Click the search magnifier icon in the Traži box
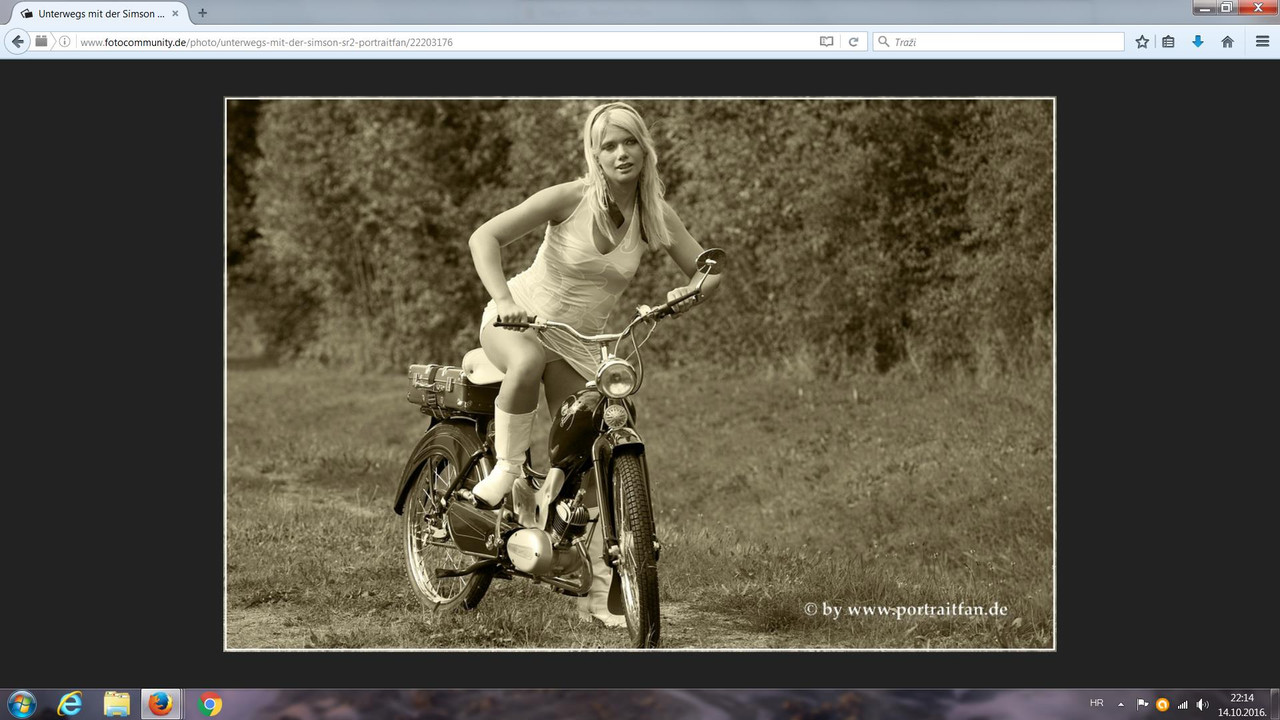Image resolution: width=1280 pixels, height=720 pixels. [883, 42]
